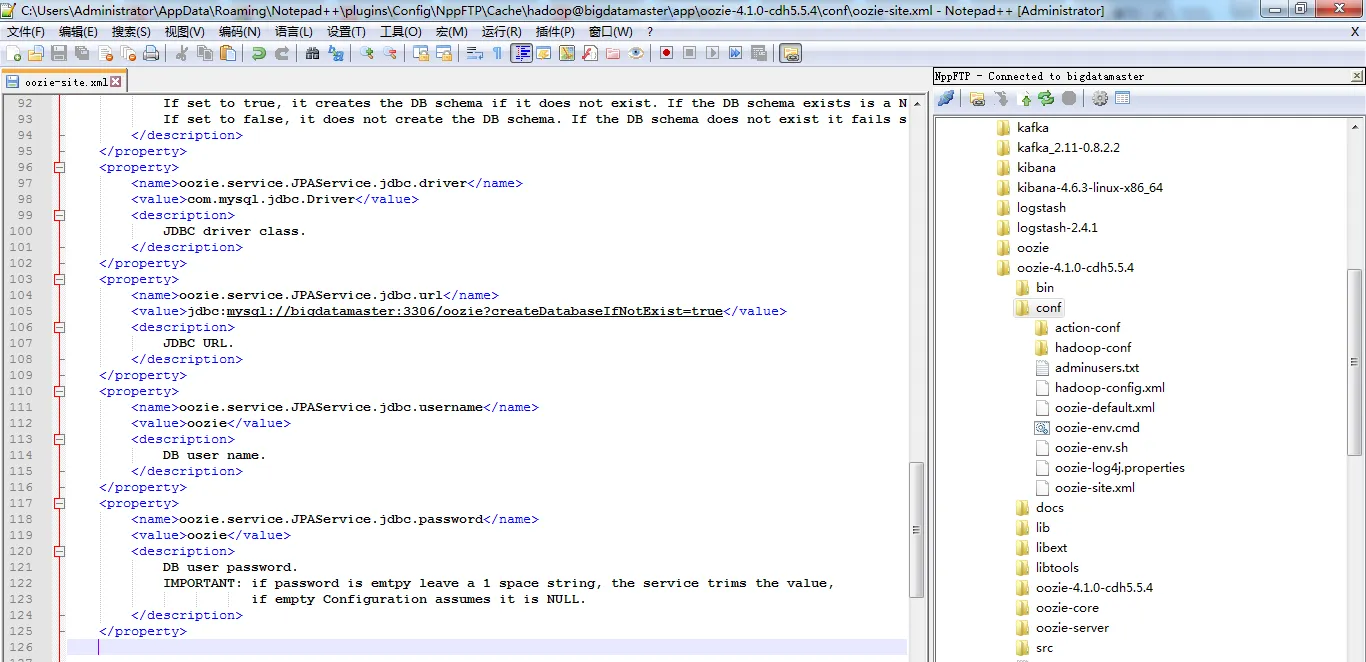Save the file with the floppy icon
1366x662 pixels.
(x=58, y=53)
